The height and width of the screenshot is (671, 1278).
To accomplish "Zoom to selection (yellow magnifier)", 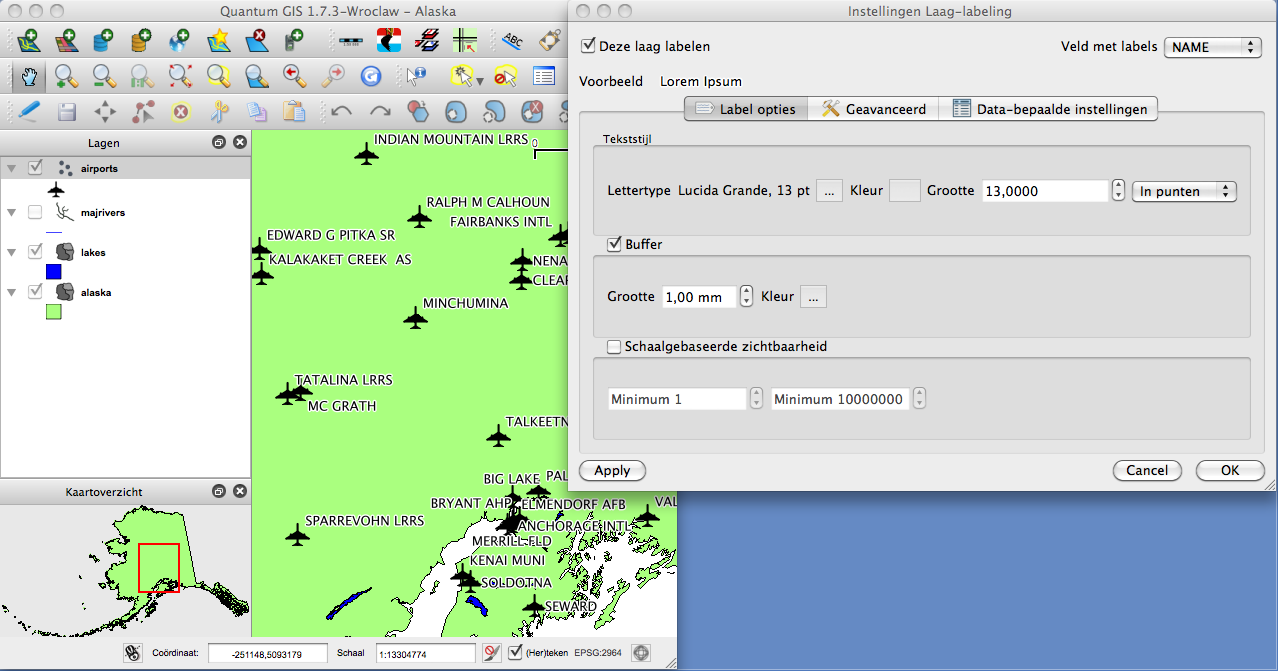I will click(218, 76).
